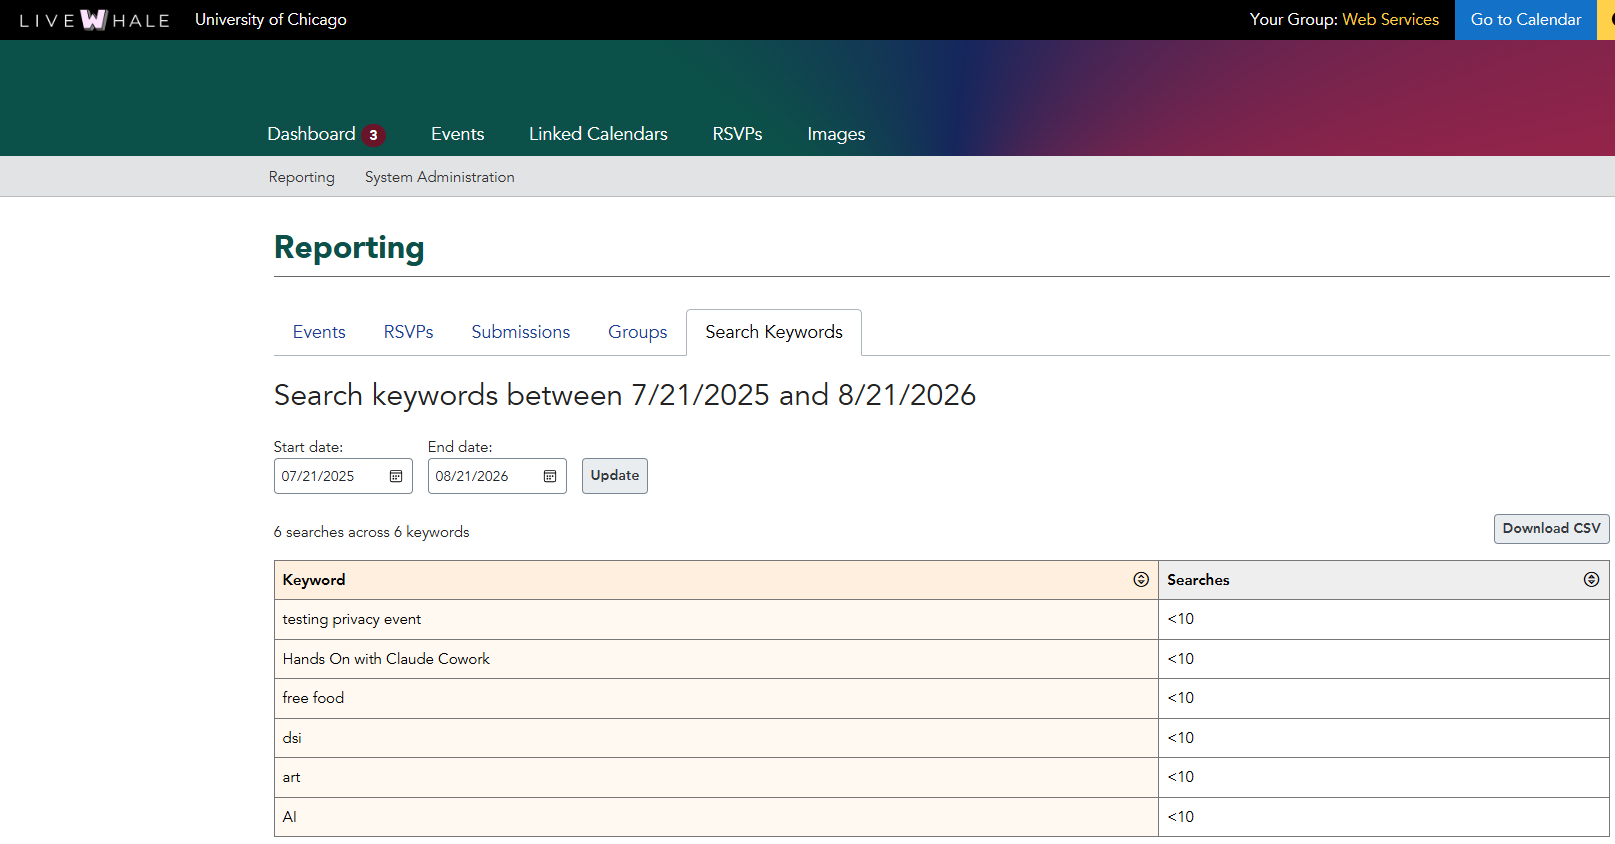
Task: Open Linked Calendars in the navigation
Action: pos(598,134)
